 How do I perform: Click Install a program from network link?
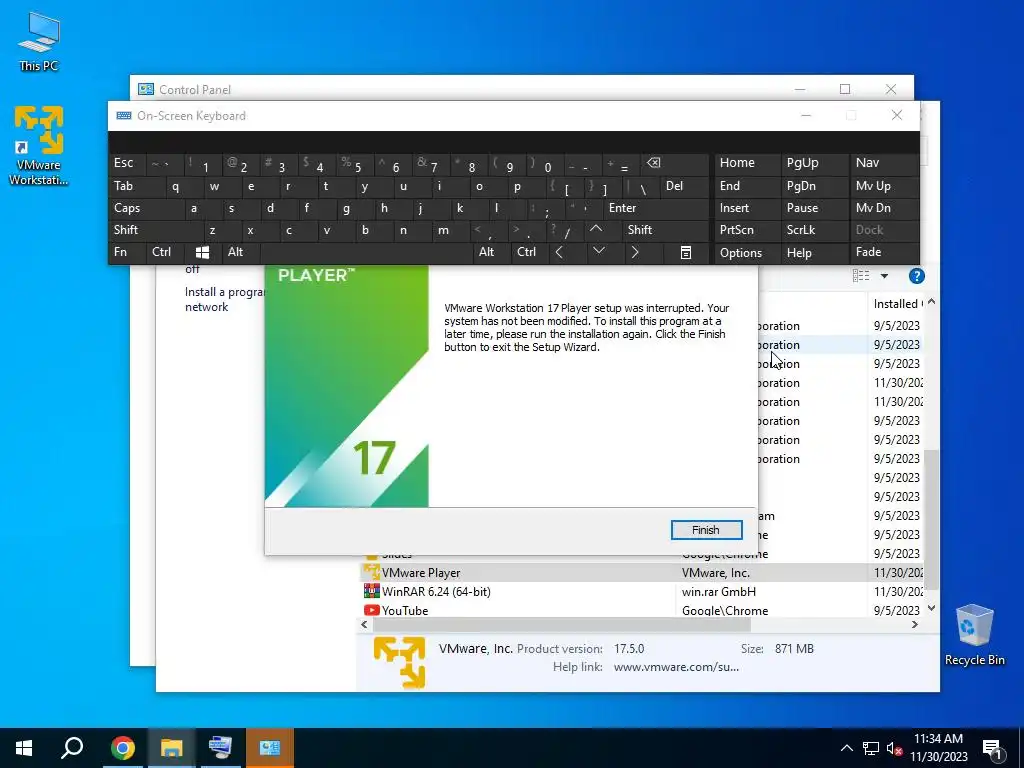(x=225, y=299)
